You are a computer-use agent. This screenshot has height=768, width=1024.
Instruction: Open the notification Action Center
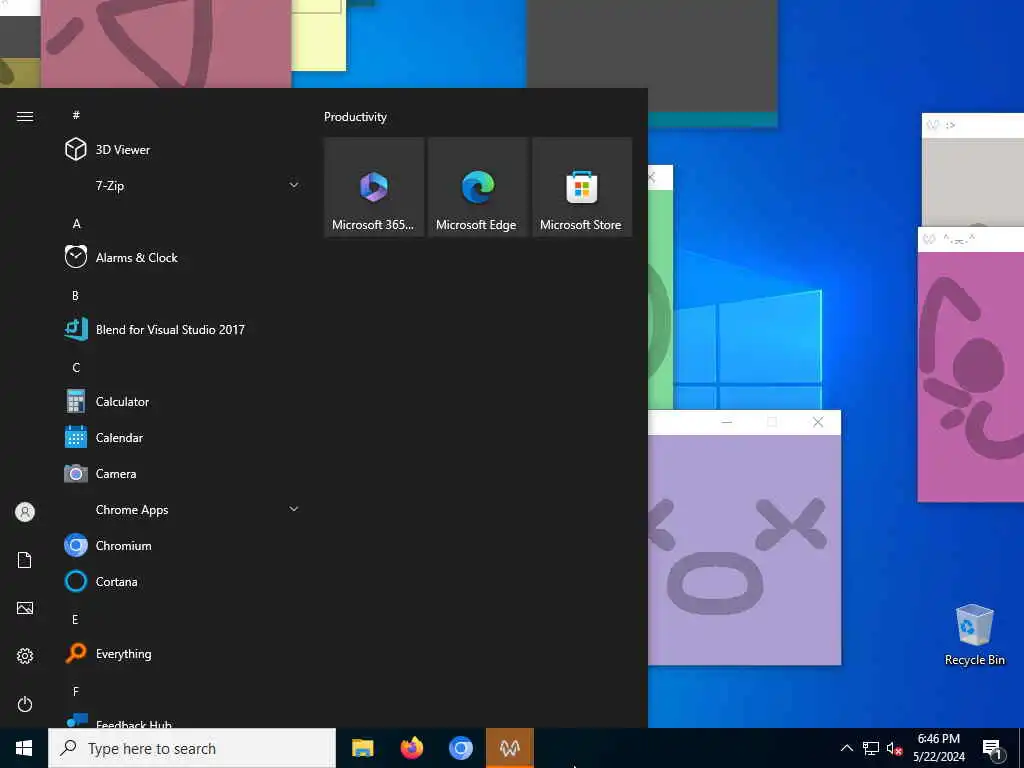point(992,748)
